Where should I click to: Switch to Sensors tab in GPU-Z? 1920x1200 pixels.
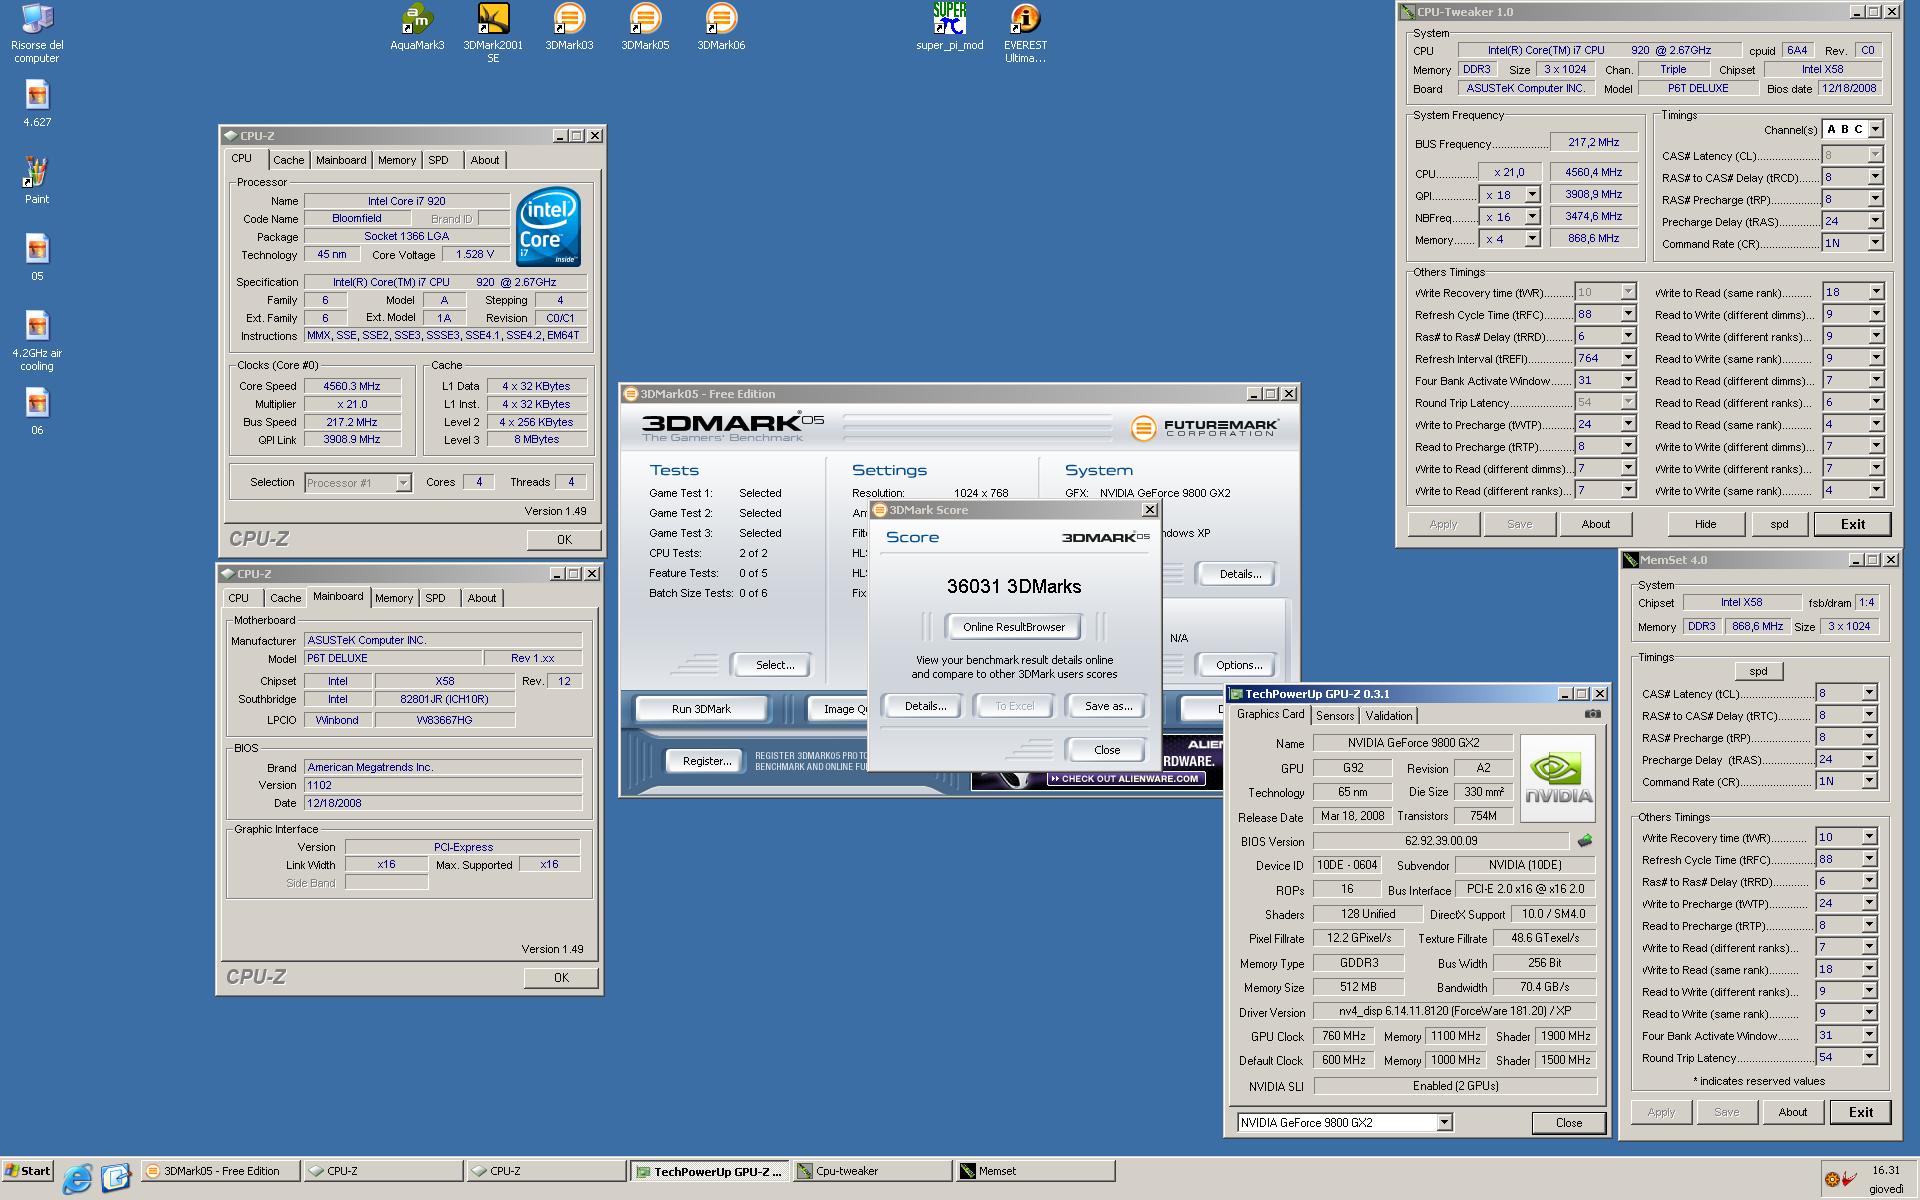[1335, 716]
